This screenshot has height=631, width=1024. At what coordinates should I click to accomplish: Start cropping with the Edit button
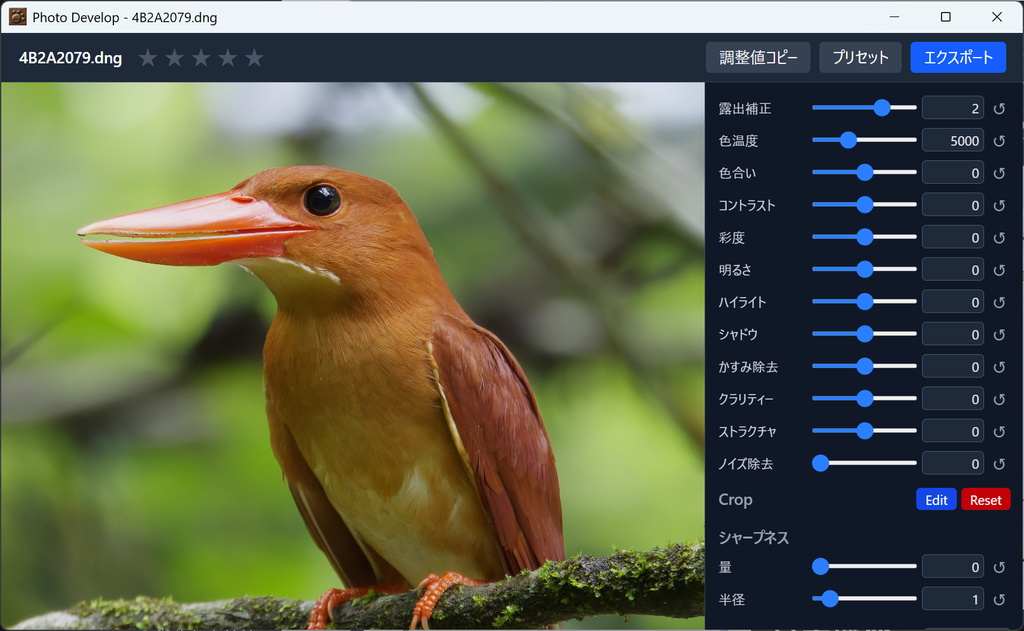coord(936,499)
